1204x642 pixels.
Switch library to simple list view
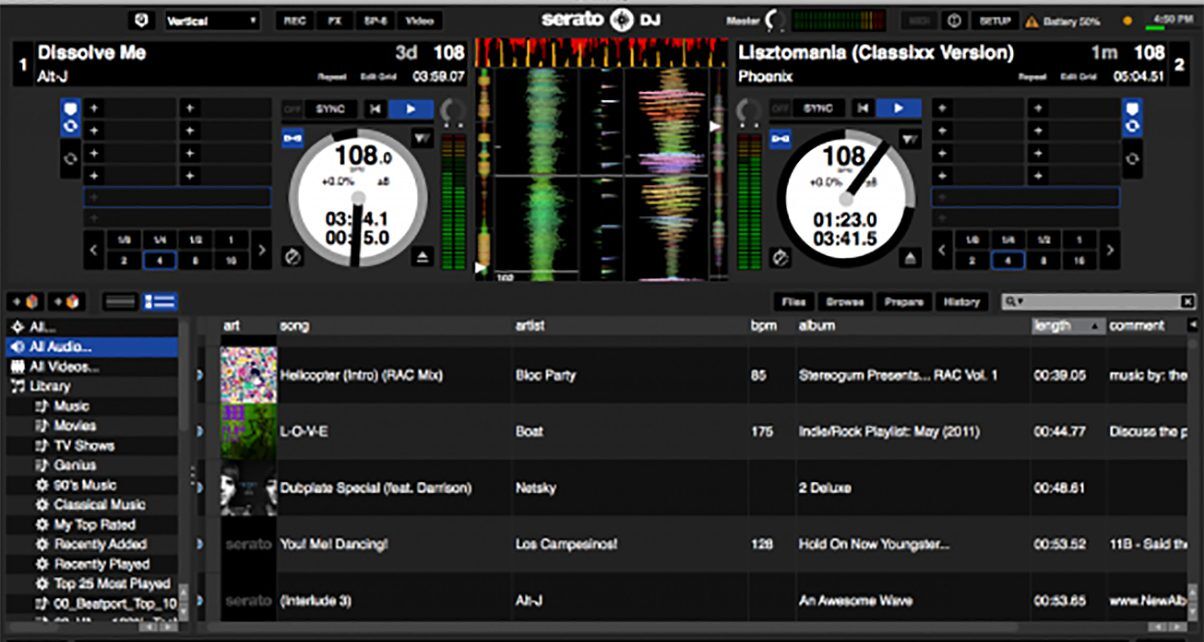(x=120, y=301)
